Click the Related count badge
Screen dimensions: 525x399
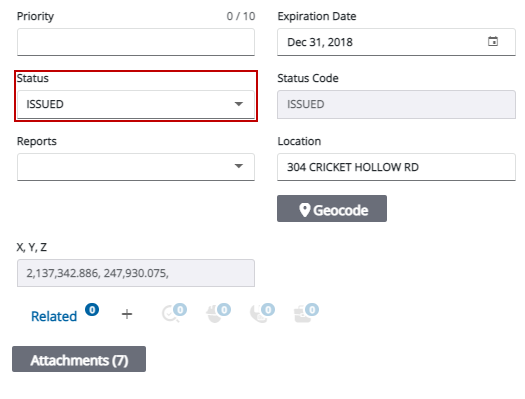pyautogui.click(x=92, y=310)
